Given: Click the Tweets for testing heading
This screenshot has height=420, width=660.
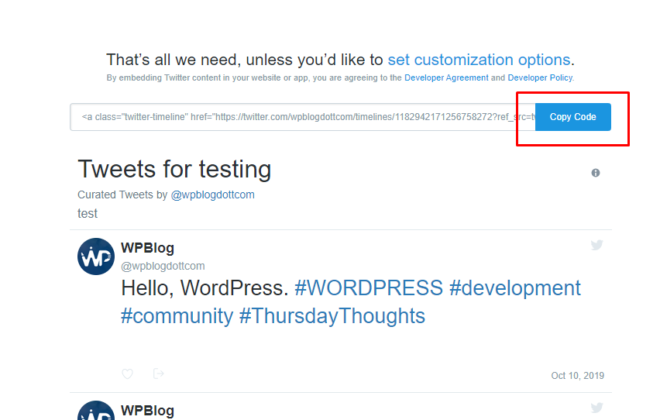Looking at the screenshot, I should [x=174, y=169].
